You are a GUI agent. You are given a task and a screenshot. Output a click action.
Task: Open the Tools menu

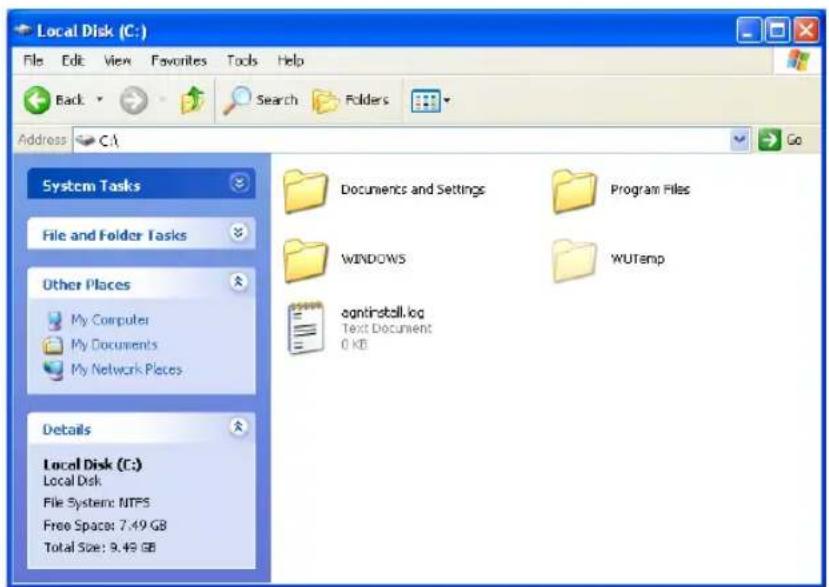[x=242, y=61]
